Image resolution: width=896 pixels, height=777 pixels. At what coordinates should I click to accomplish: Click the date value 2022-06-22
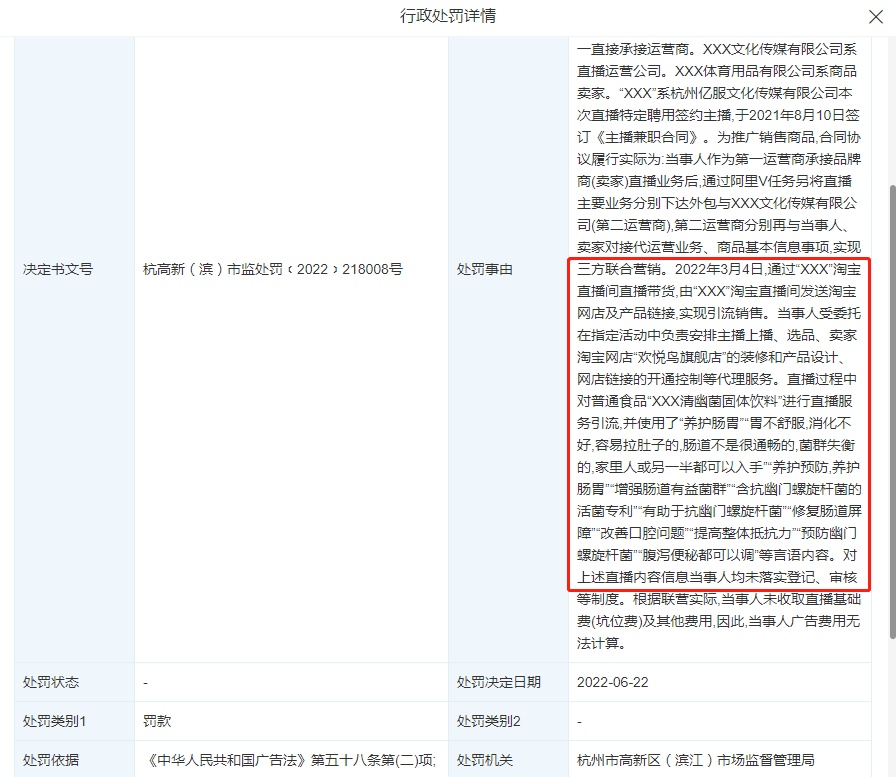point(613,682)
